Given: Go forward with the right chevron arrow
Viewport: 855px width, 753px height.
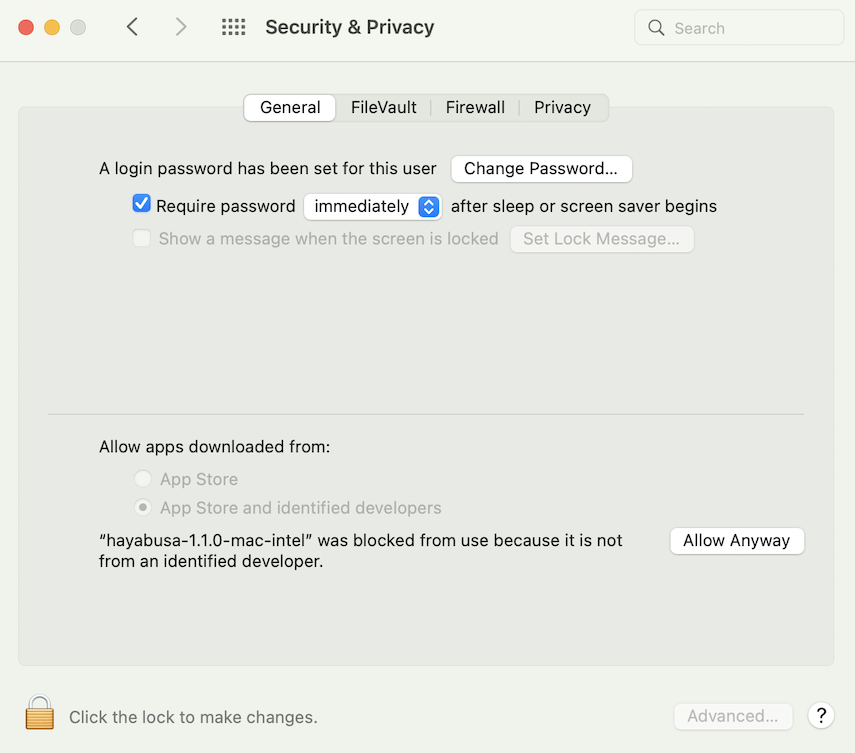Looking at the screenshot, I should click(x=180, y=27).
